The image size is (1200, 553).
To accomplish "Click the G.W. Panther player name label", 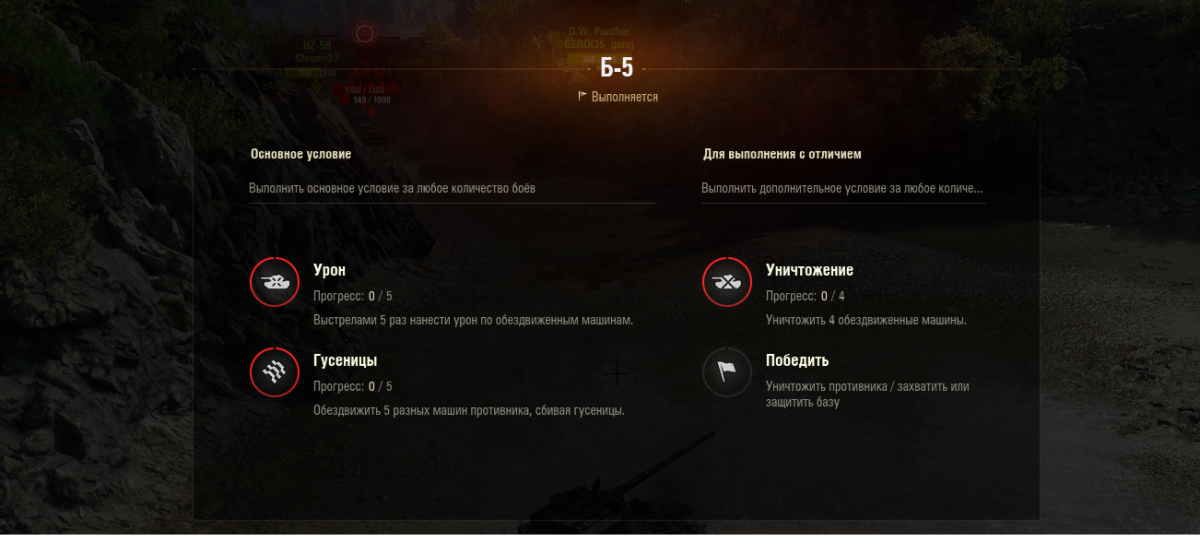I will tap(599, 32).
